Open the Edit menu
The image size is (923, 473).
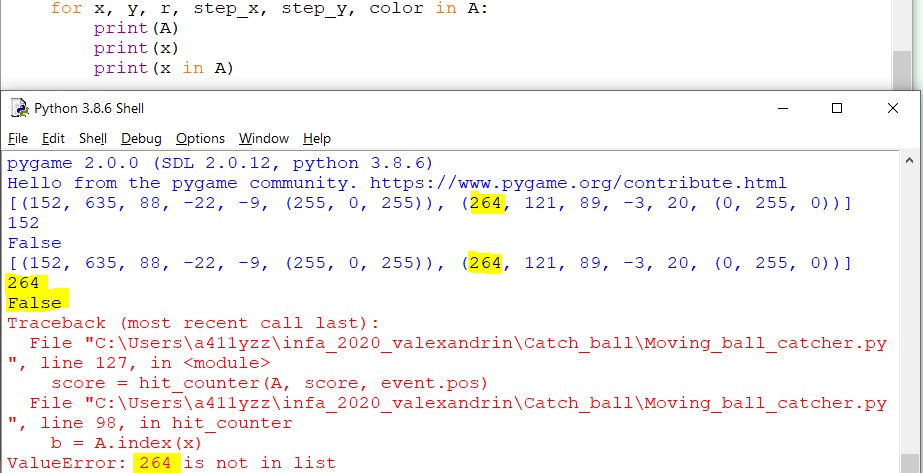(x=53, y=138)
